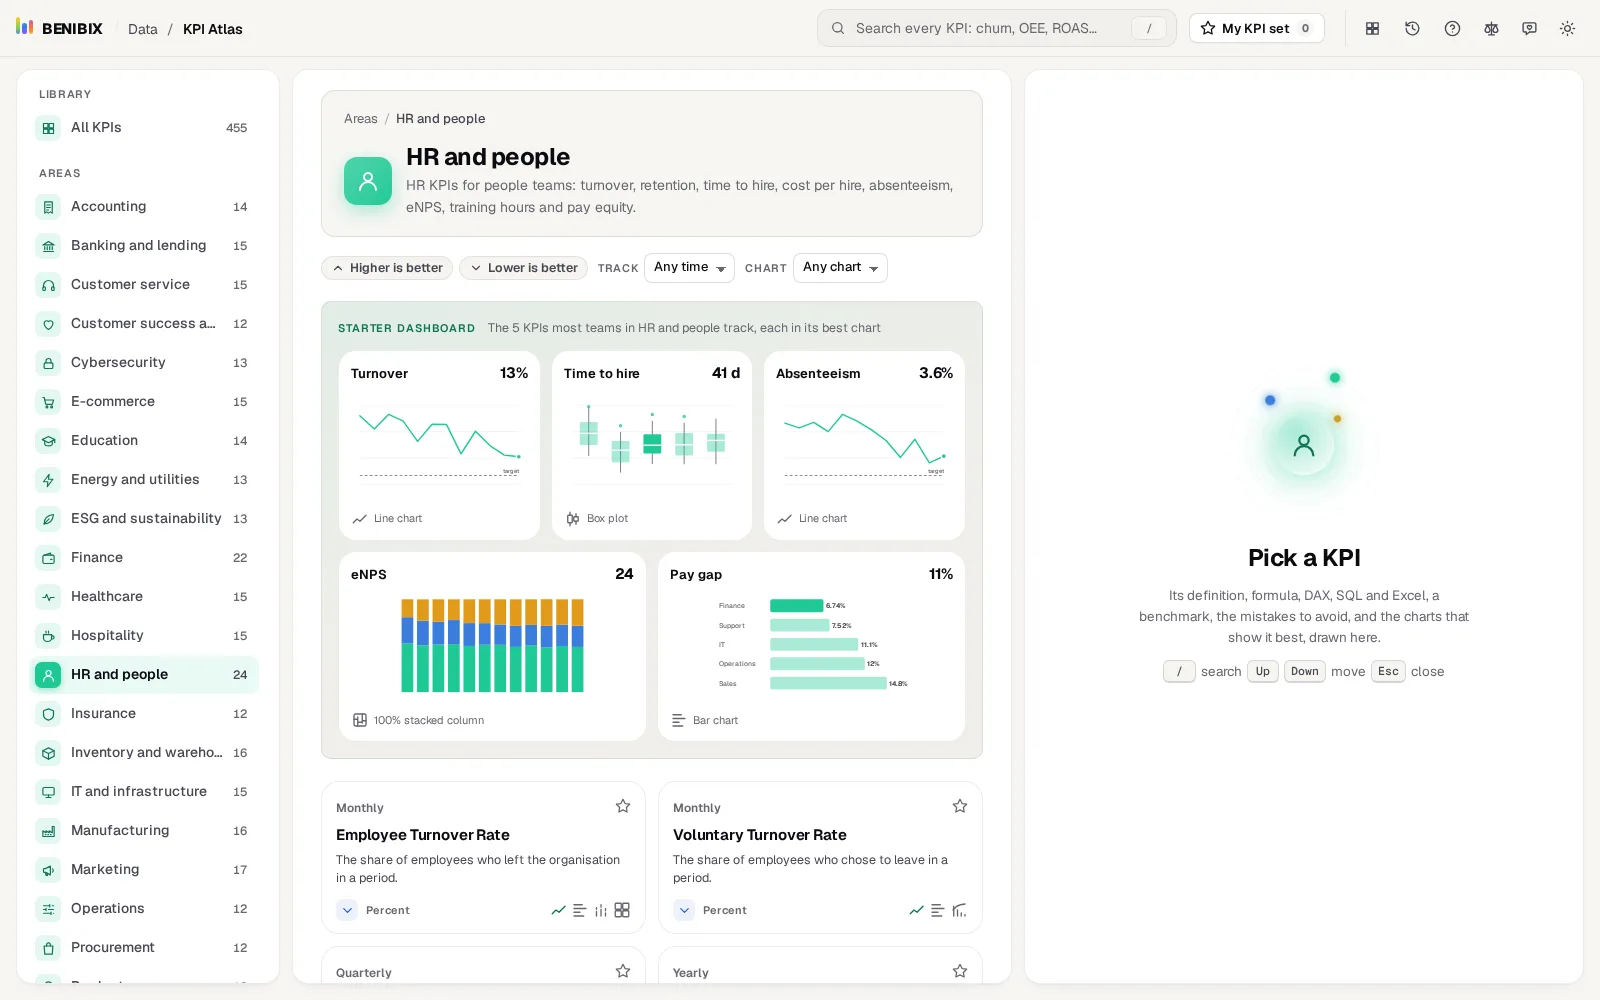Screen dimensions: 1600x1000
Task: Click the KPI search field
Action: tap(996, 28)
